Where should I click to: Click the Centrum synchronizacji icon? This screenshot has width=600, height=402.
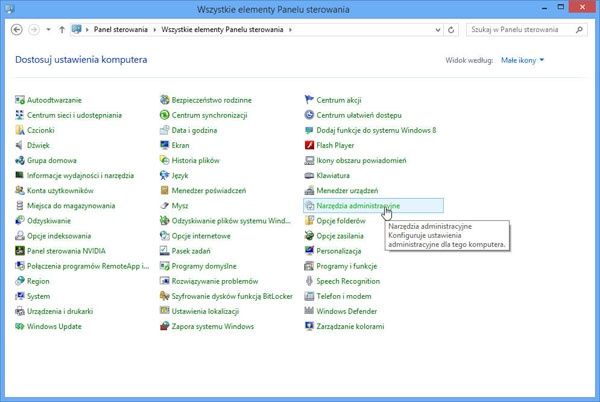click(x=165, y=115)
